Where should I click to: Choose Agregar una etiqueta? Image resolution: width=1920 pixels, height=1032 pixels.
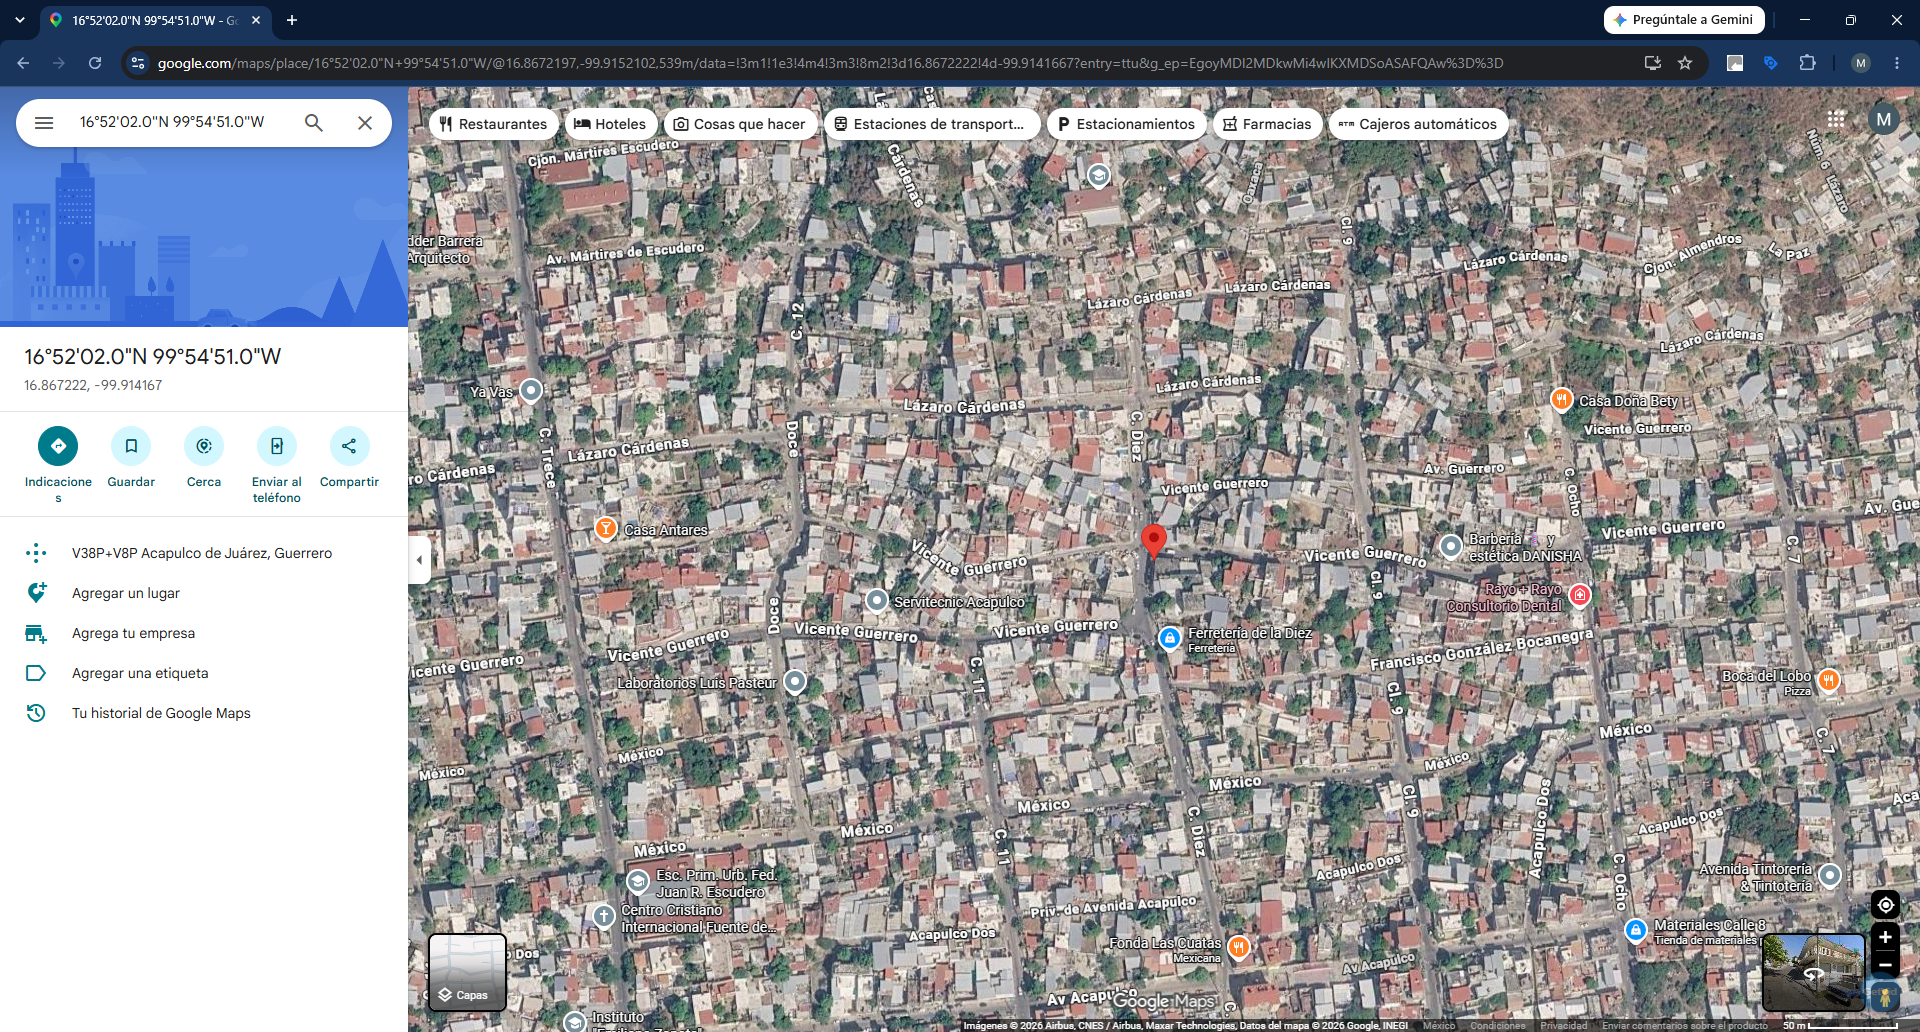[x=204, y=673]
